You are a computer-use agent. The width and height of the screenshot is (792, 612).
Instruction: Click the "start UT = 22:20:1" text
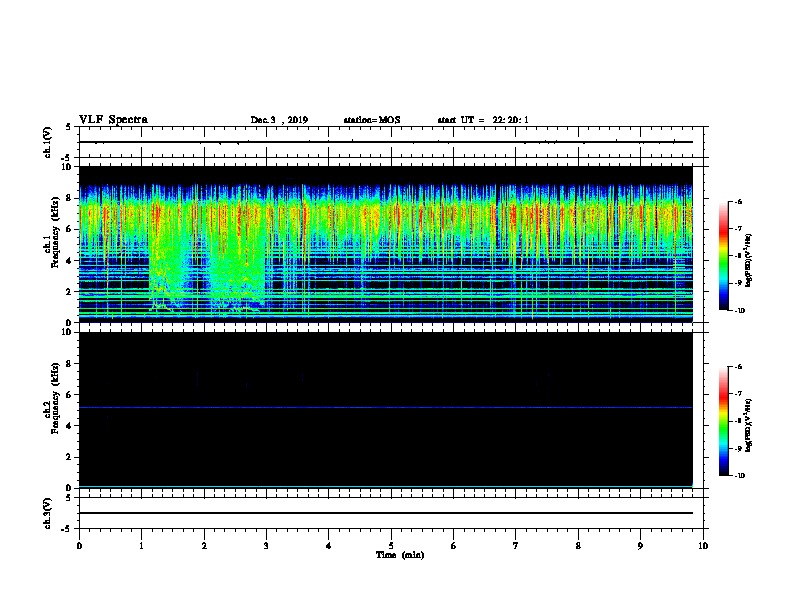coord(483,120)
